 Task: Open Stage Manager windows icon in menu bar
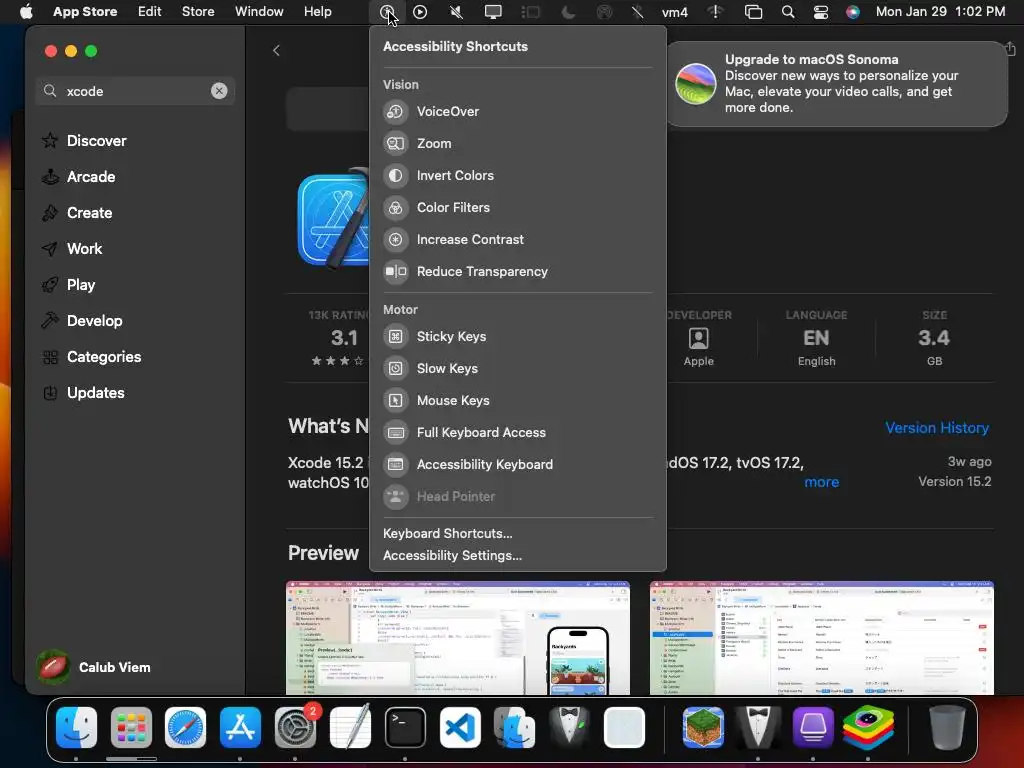pos(754,12)
